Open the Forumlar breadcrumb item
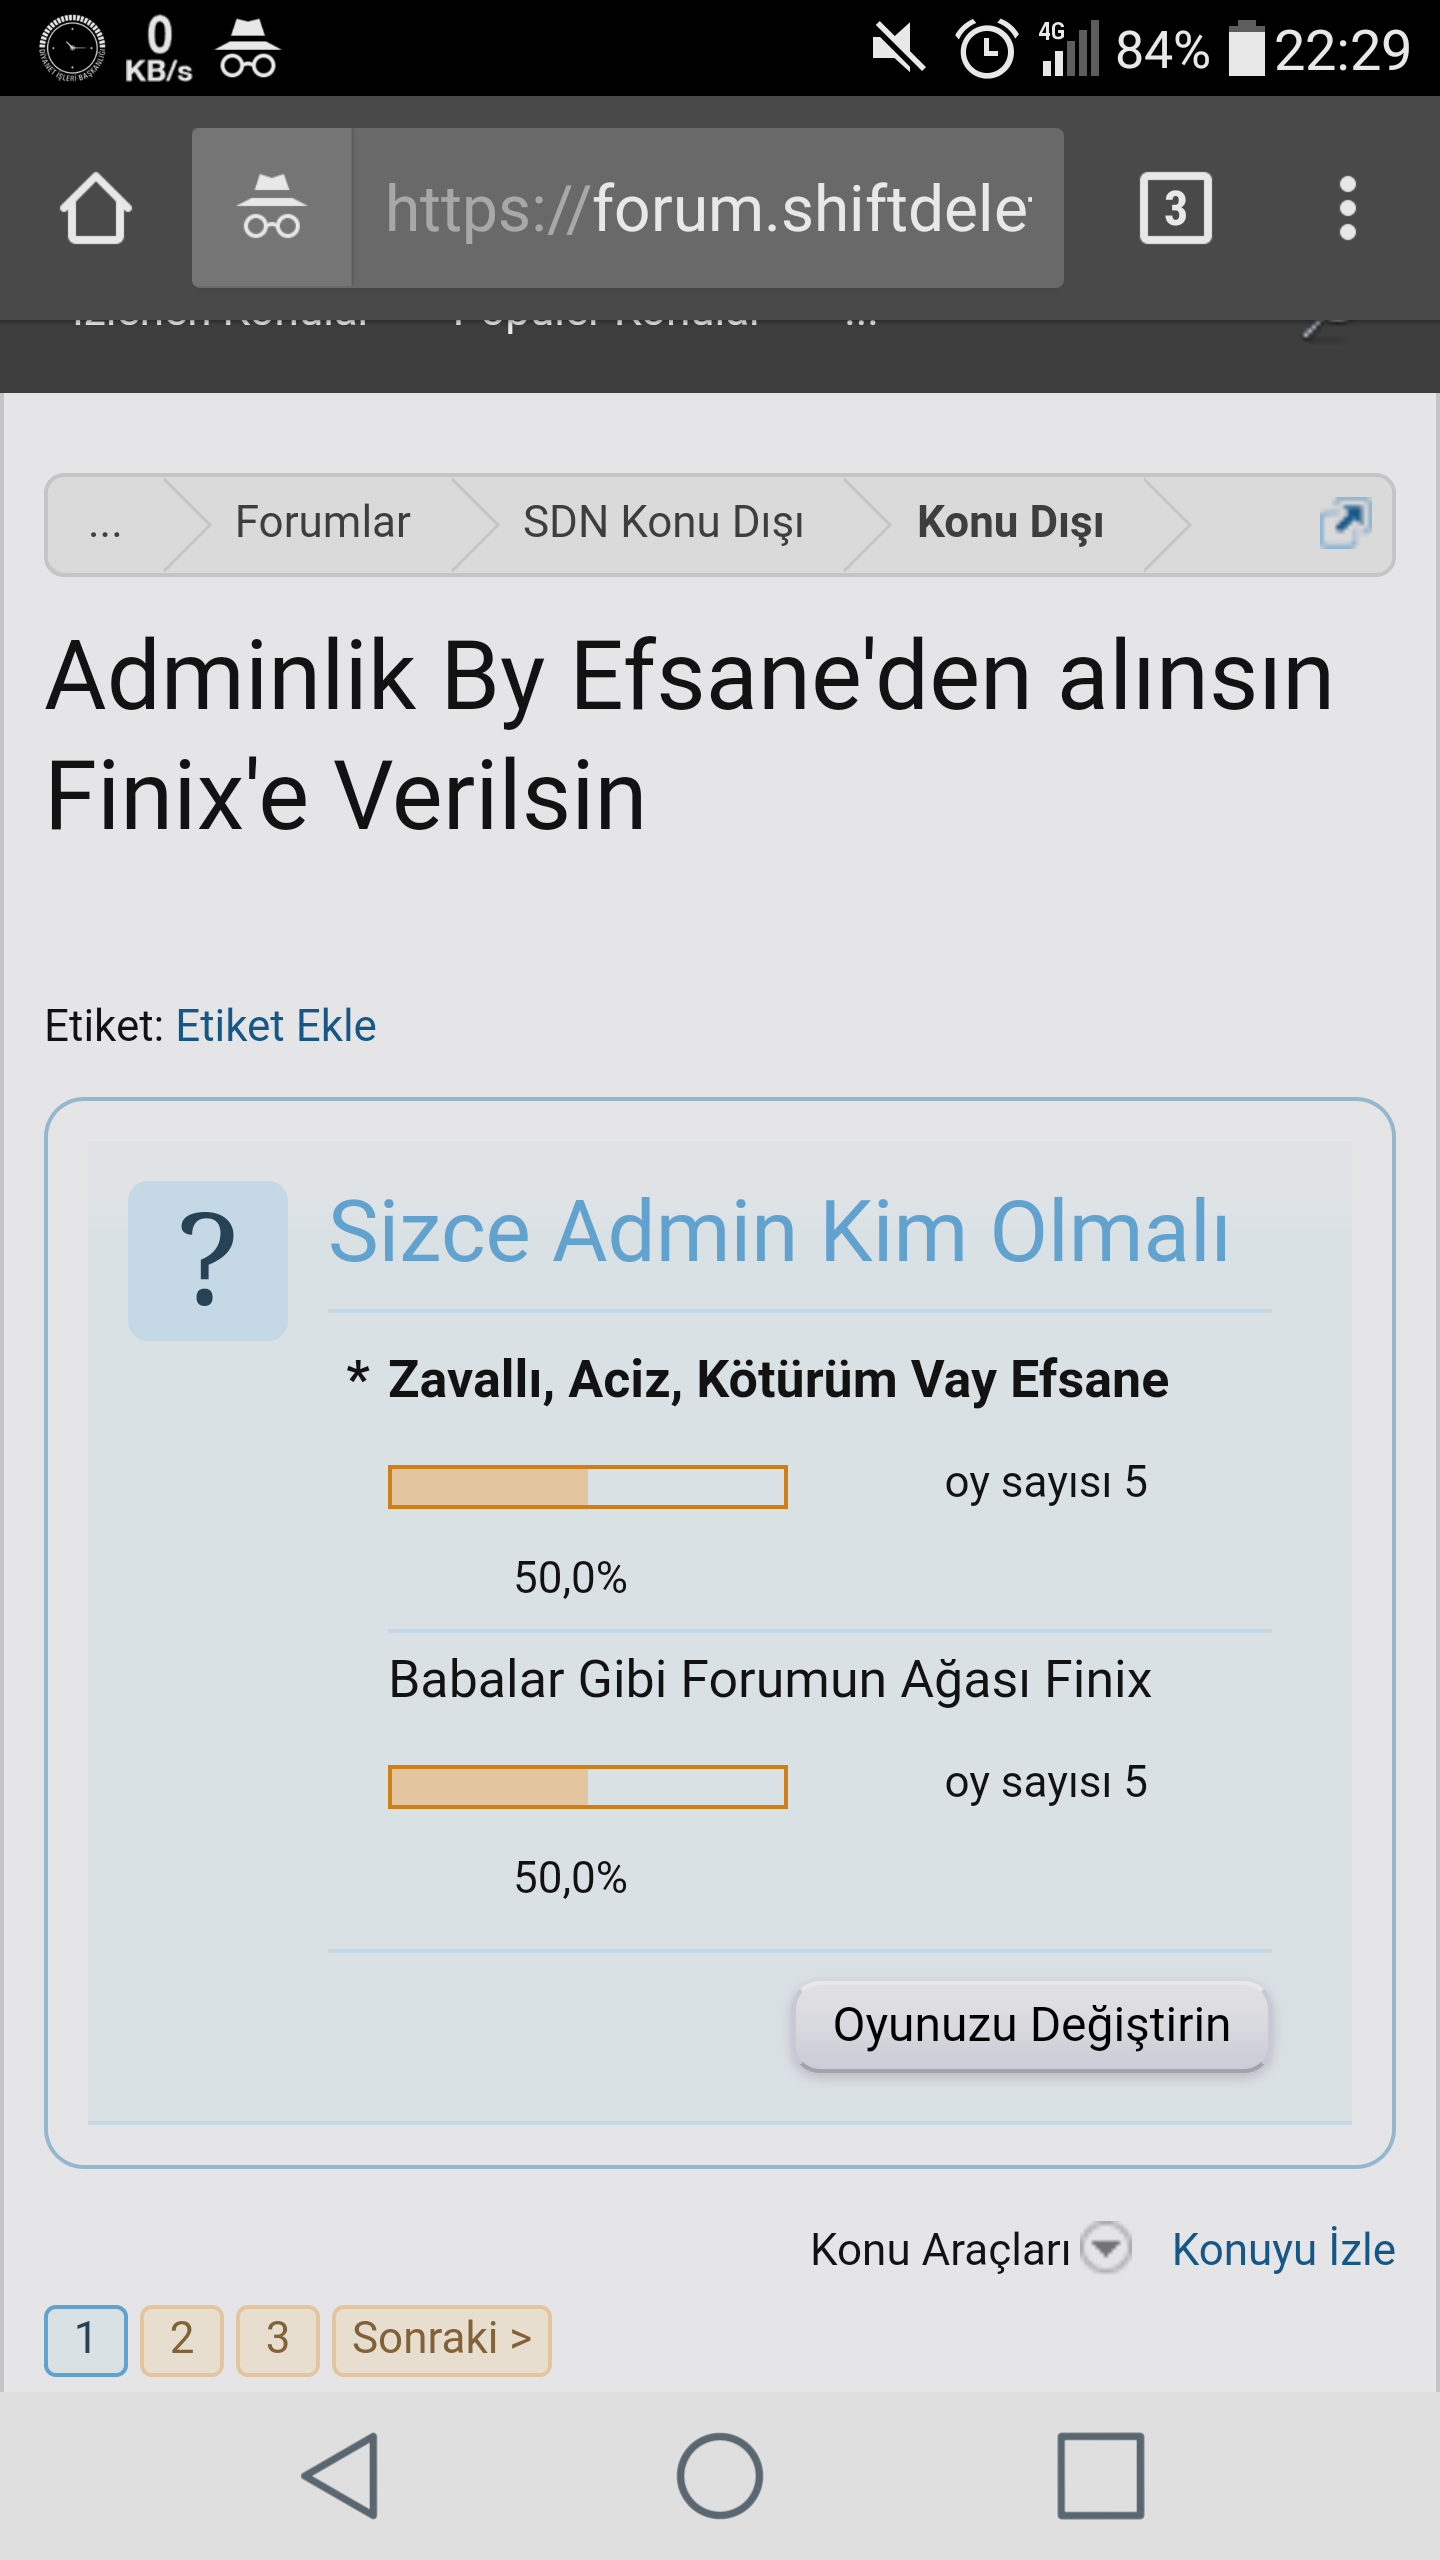Screen dimensions: 1440x2560 pos(322,523)
